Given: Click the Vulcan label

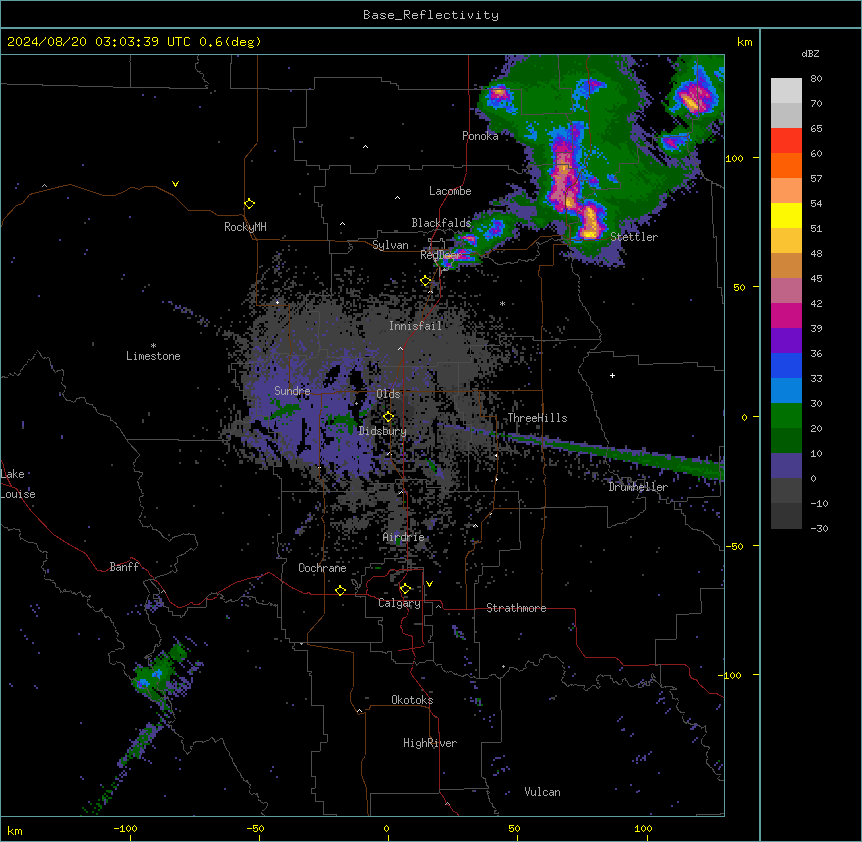Looking at the screenshot, I should click(543, 792).
